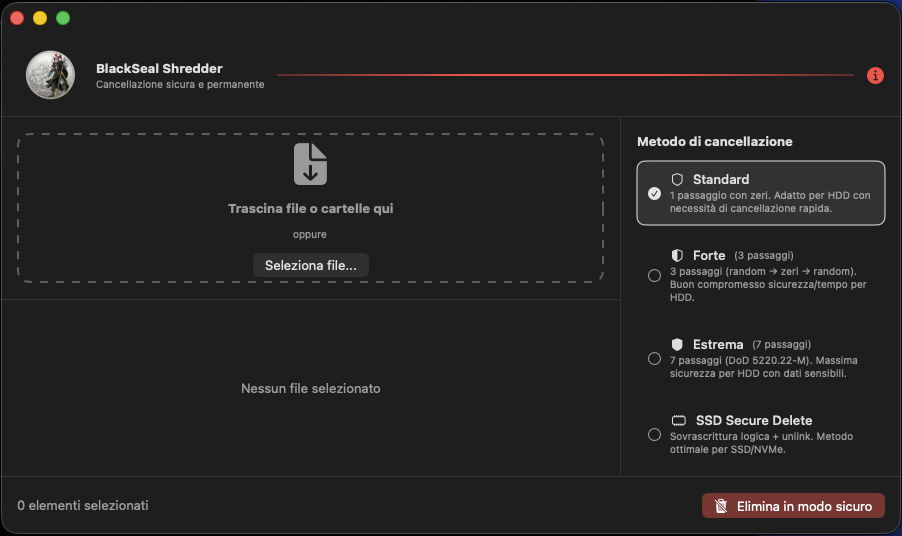The height and width of the screenshot is (536, 902).
Task: Select the checked Standard method radio button
Action: [x=654, y=193]
